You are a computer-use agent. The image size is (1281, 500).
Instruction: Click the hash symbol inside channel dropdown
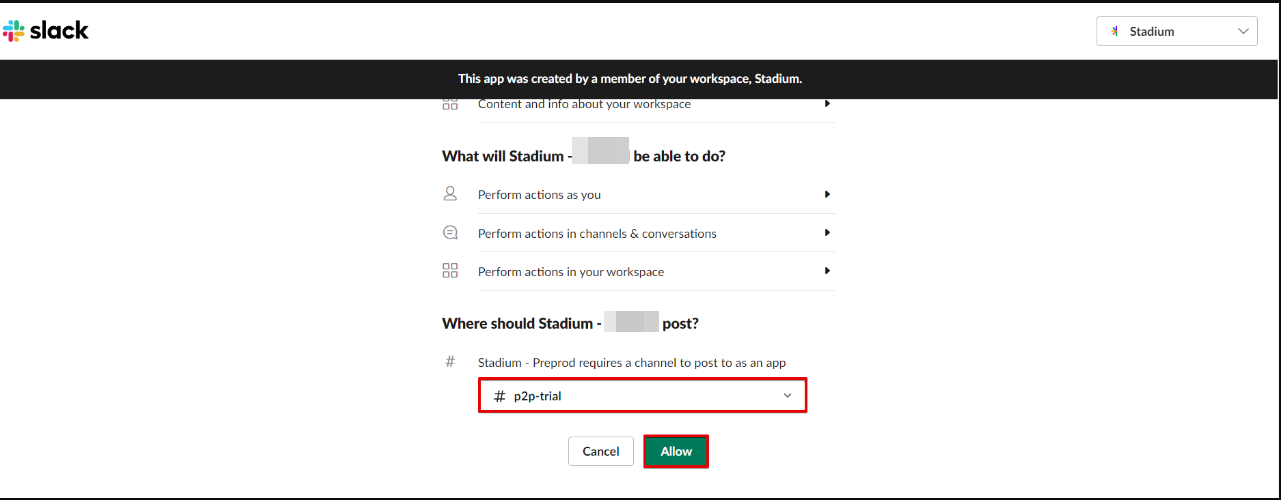(x=500, y=396)
